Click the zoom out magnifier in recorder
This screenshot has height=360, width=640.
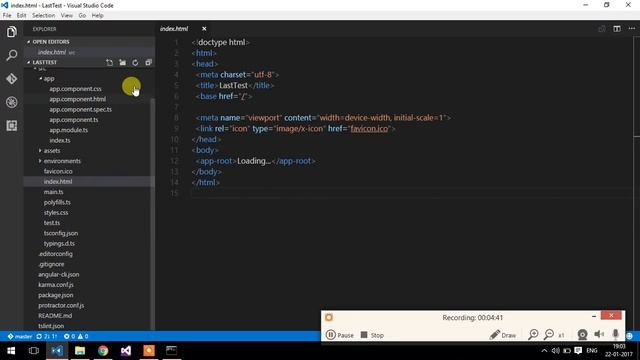[549, 335]
